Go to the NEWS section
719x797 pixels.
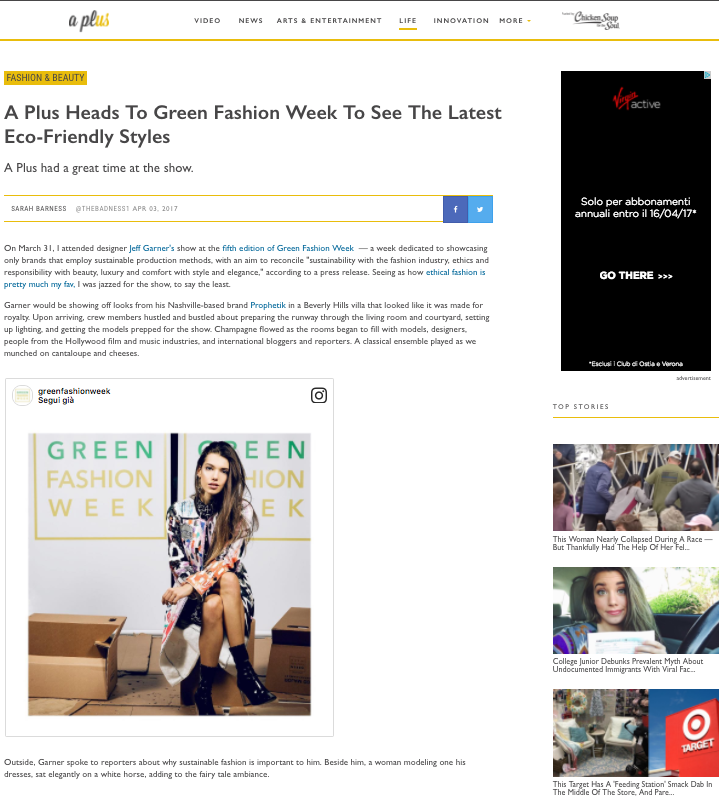[x=251, y=21]
